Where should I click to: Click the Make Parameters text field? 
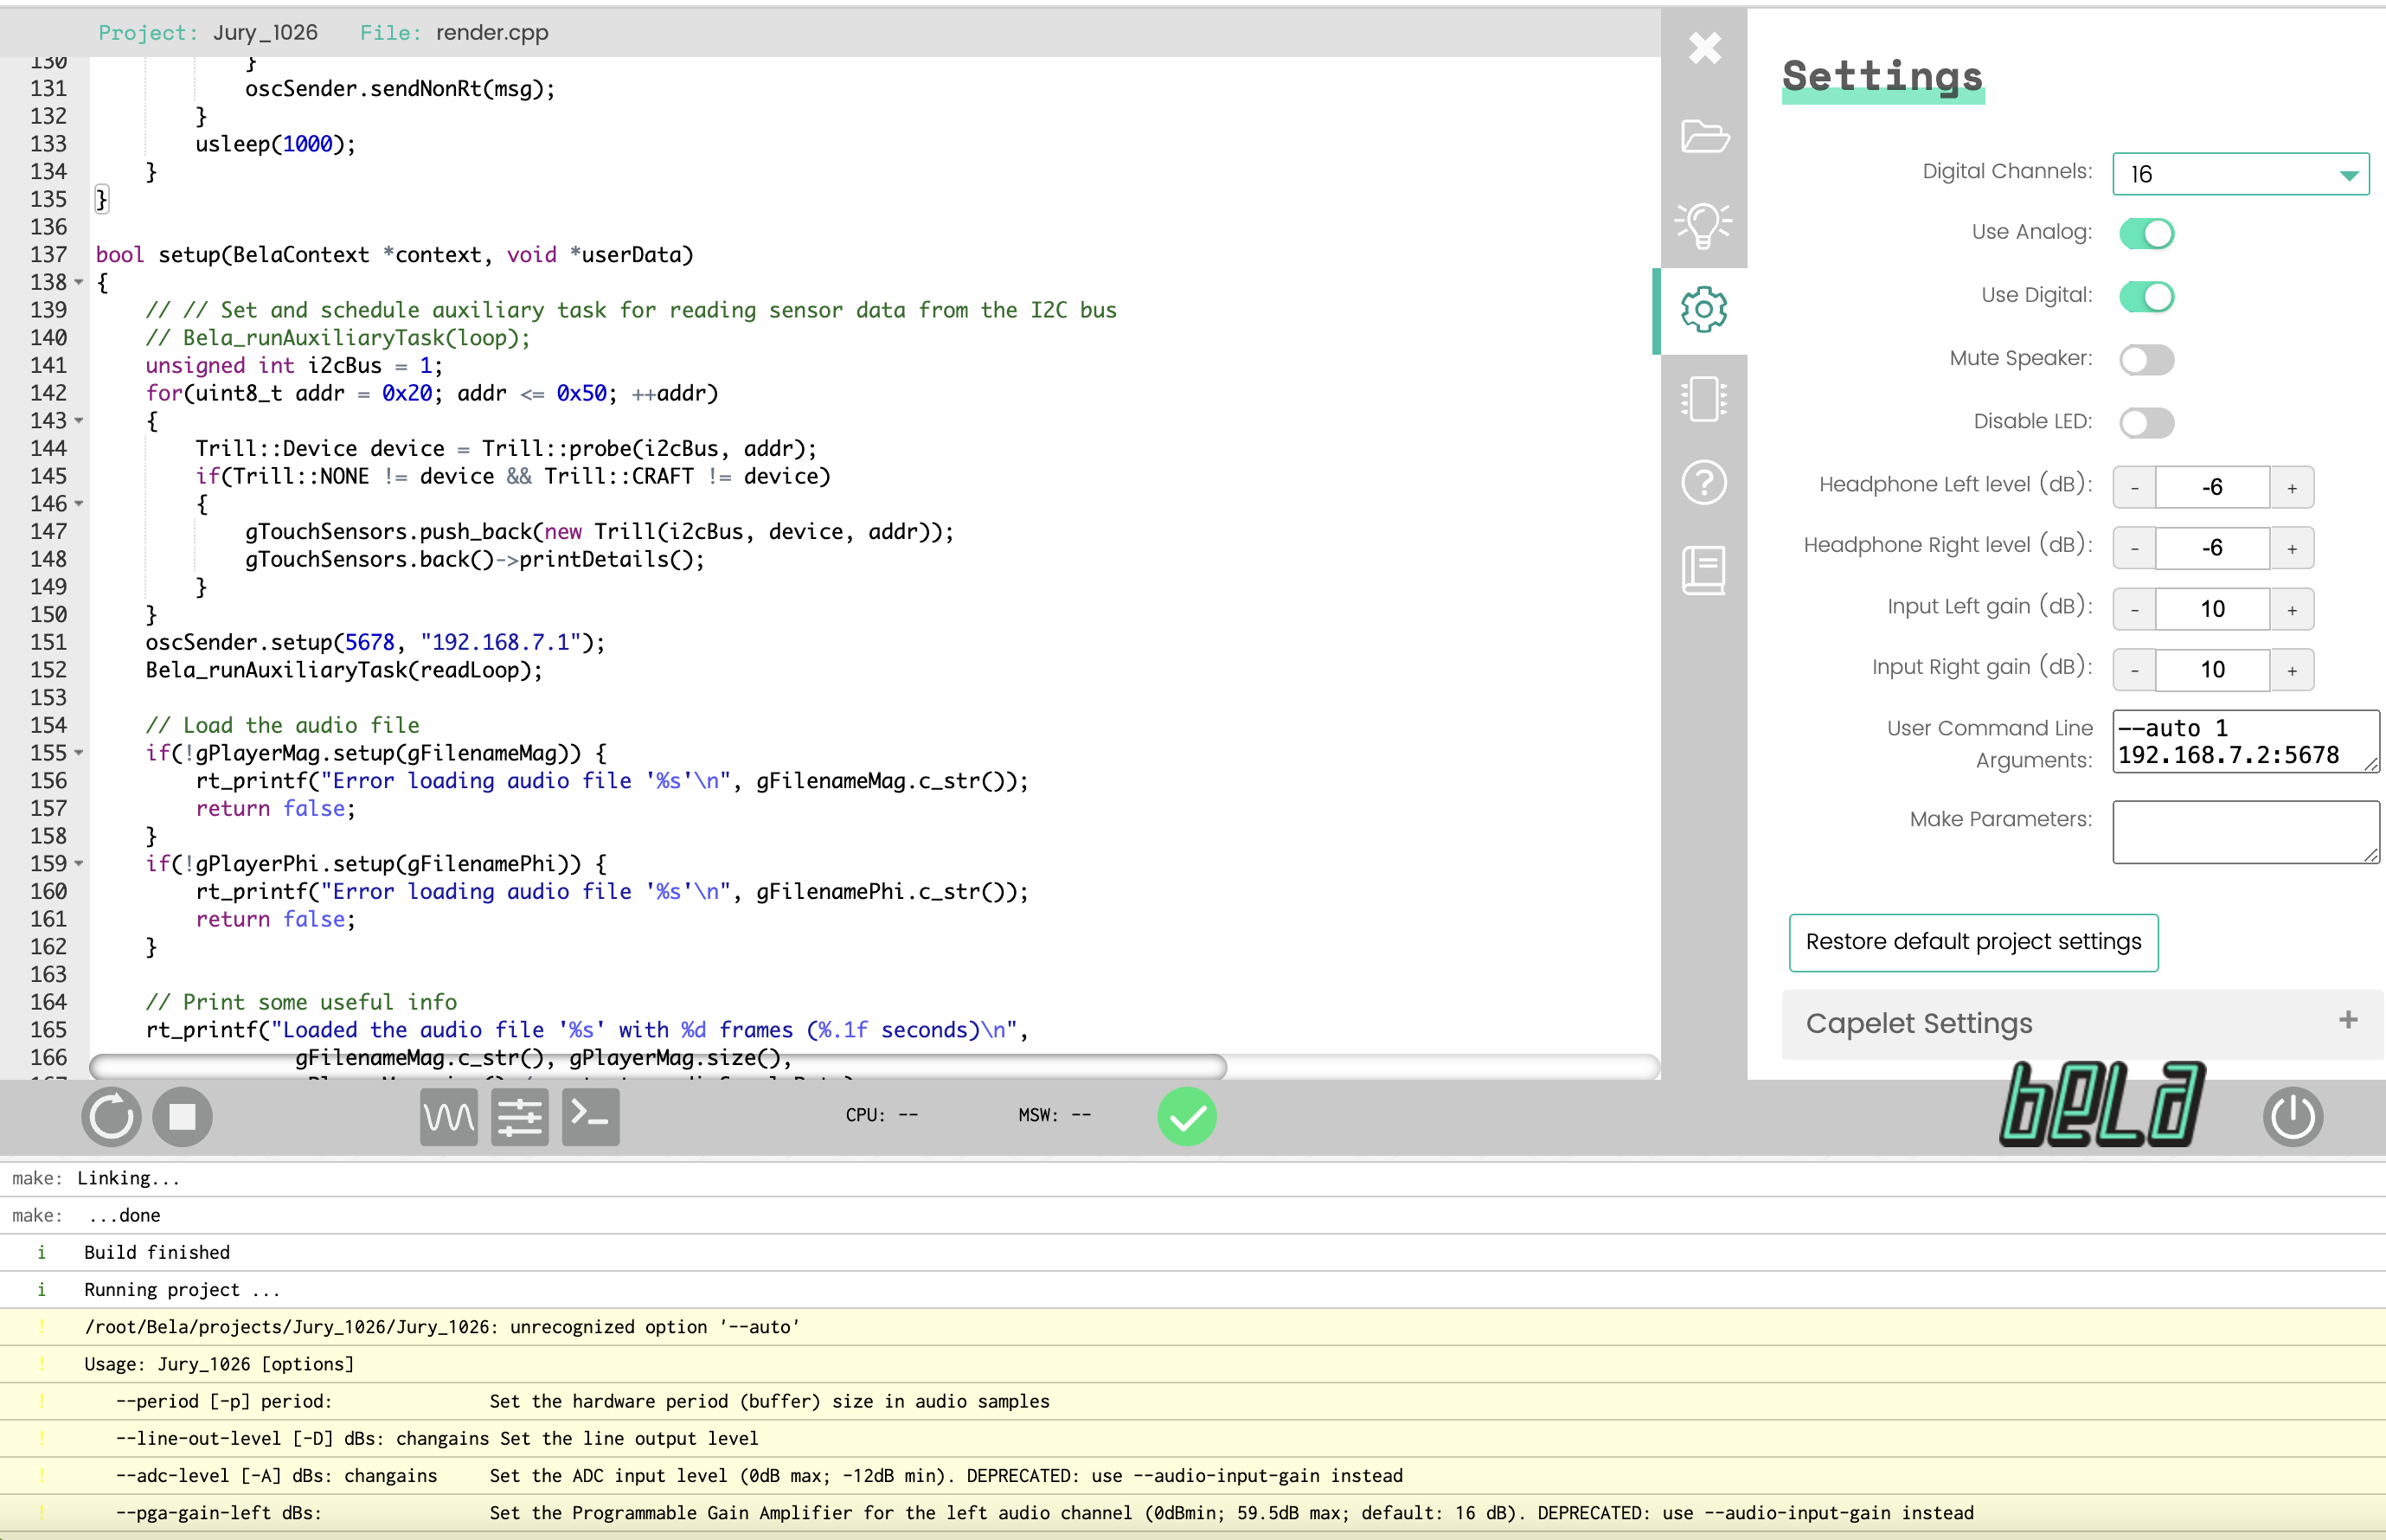click(x=2245, y=831)
